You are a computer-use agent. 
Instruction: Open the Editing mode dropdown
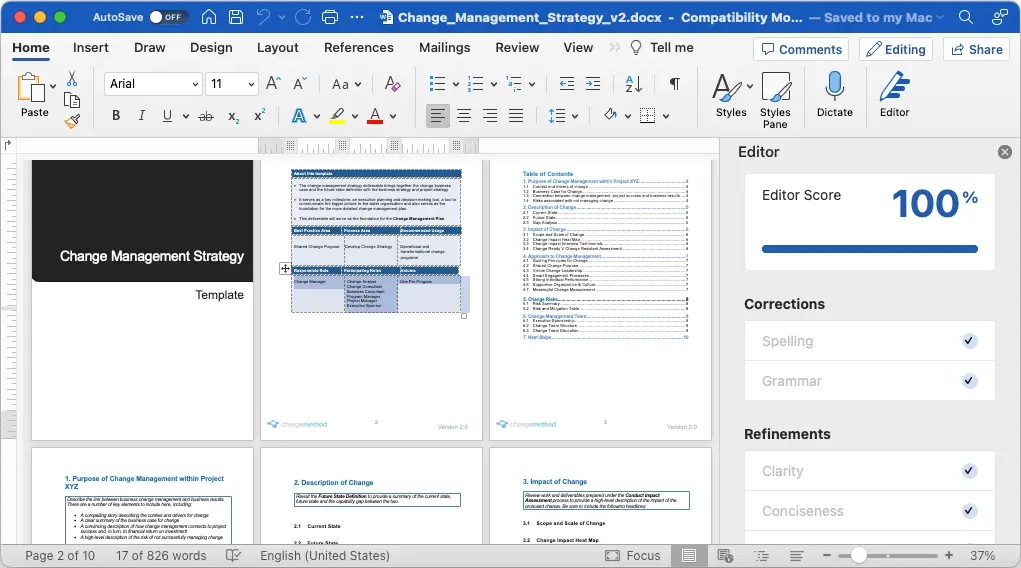click(x=896, y=50)
